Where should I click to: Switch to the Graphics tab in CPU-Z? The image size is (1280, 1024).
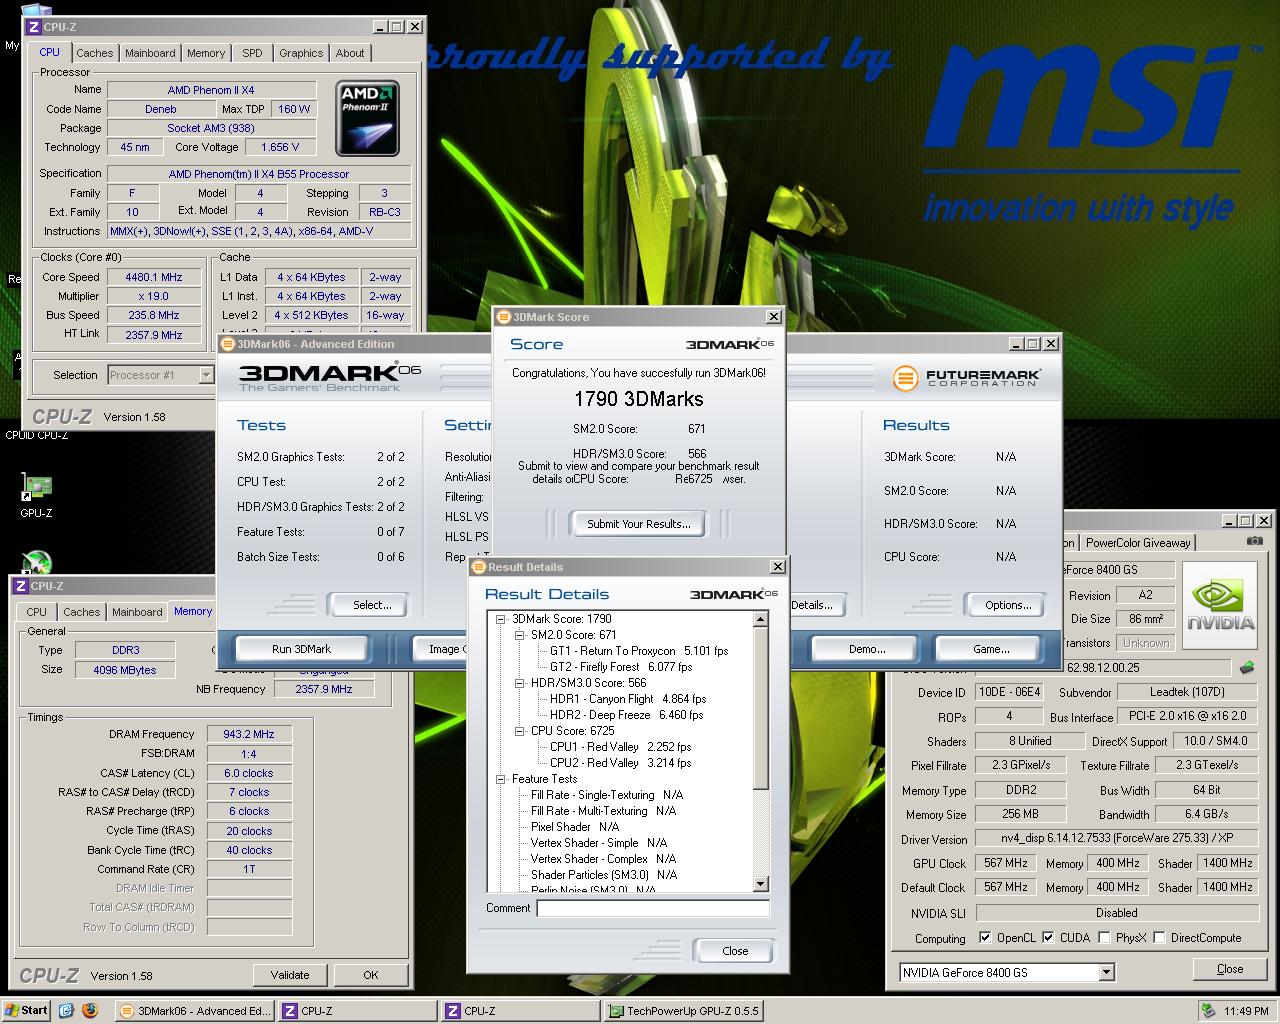301,53
